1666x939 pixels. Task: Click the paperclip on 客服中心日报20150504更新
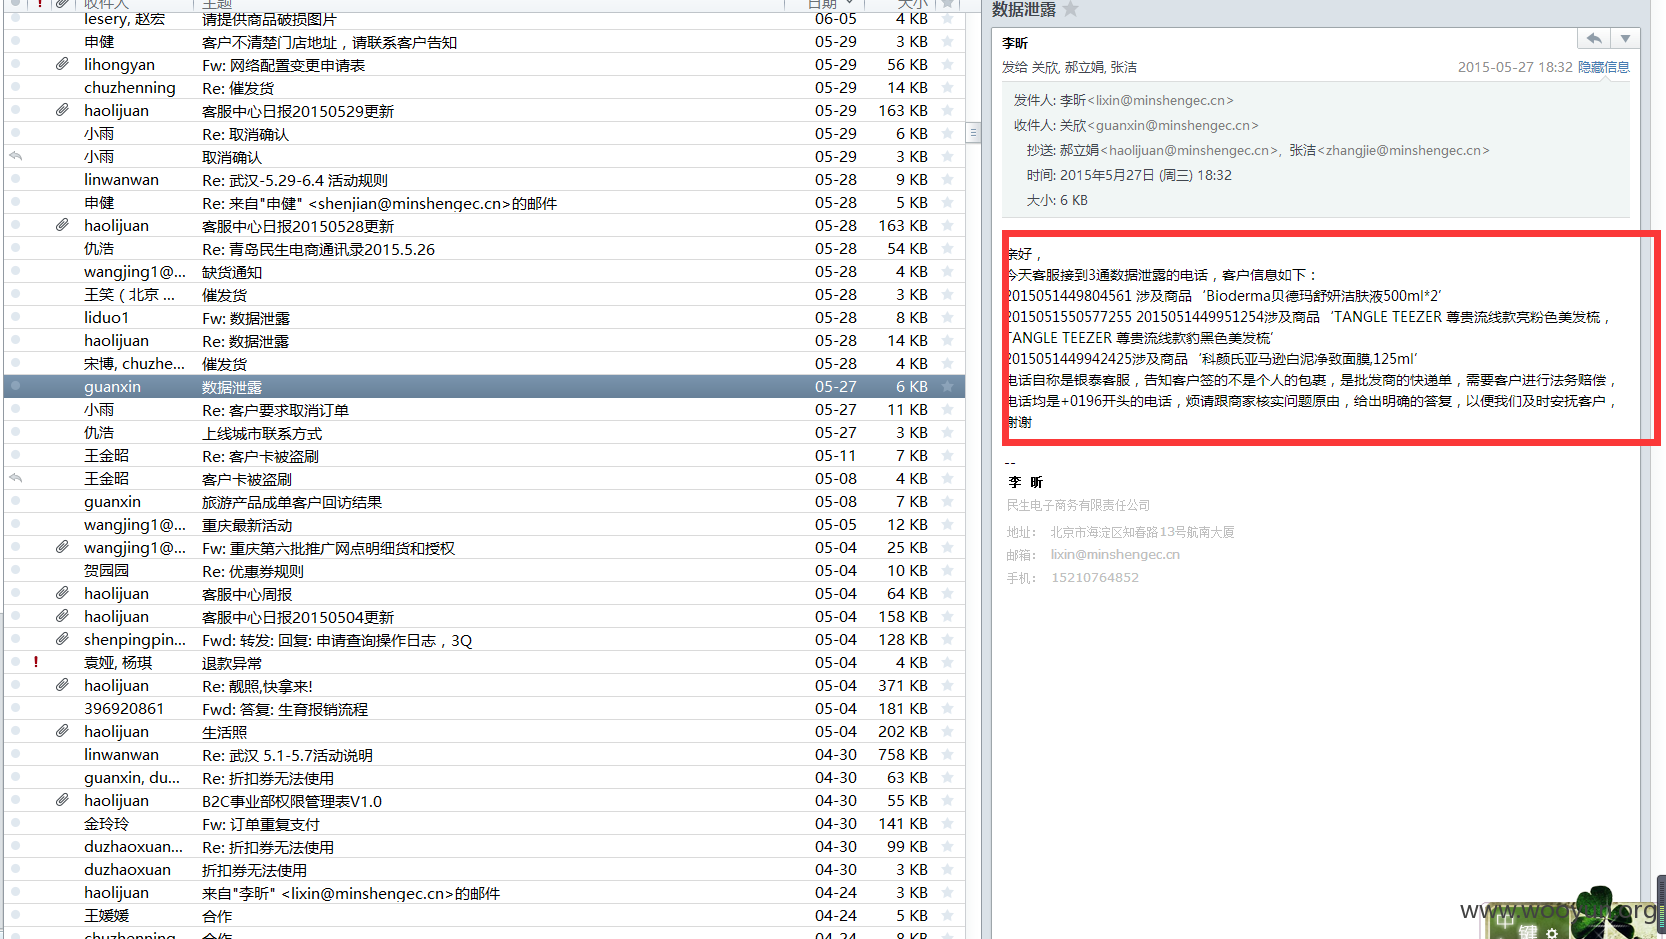tap(62, 616)
